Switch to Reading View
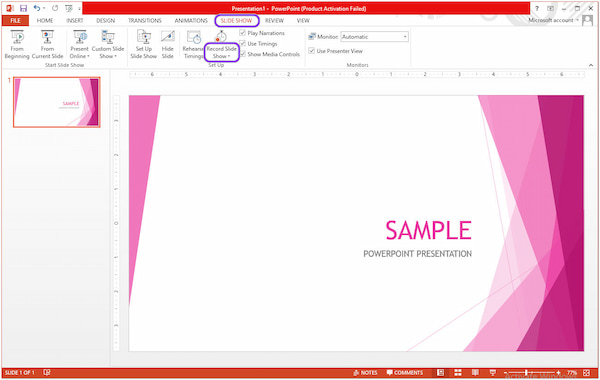Viewport: 600px width, 380px height. click(475, 372)
